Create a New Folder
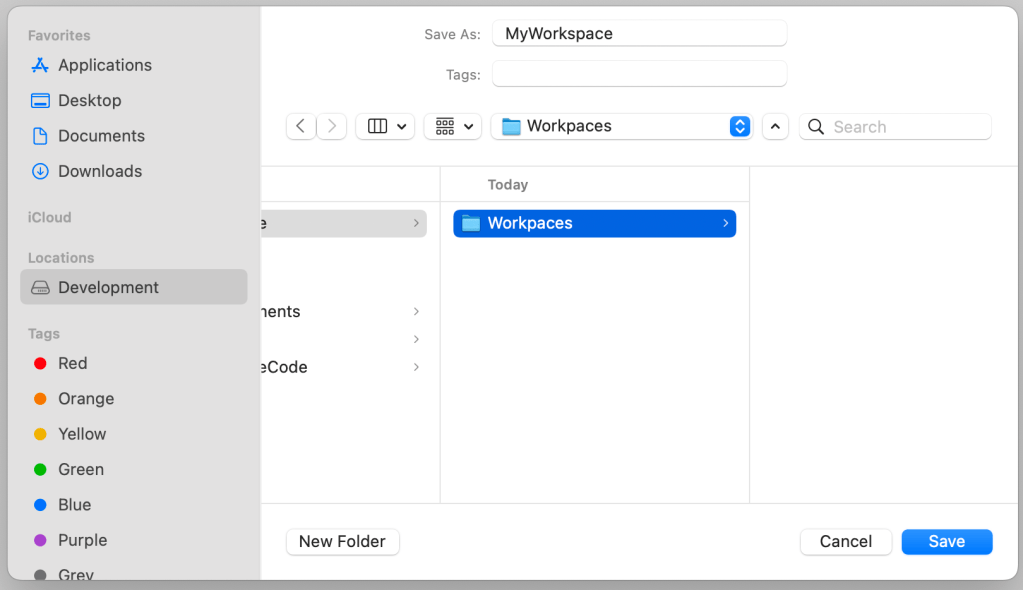The height and width of the screenshot is (590, 1023). click(342, 541)
